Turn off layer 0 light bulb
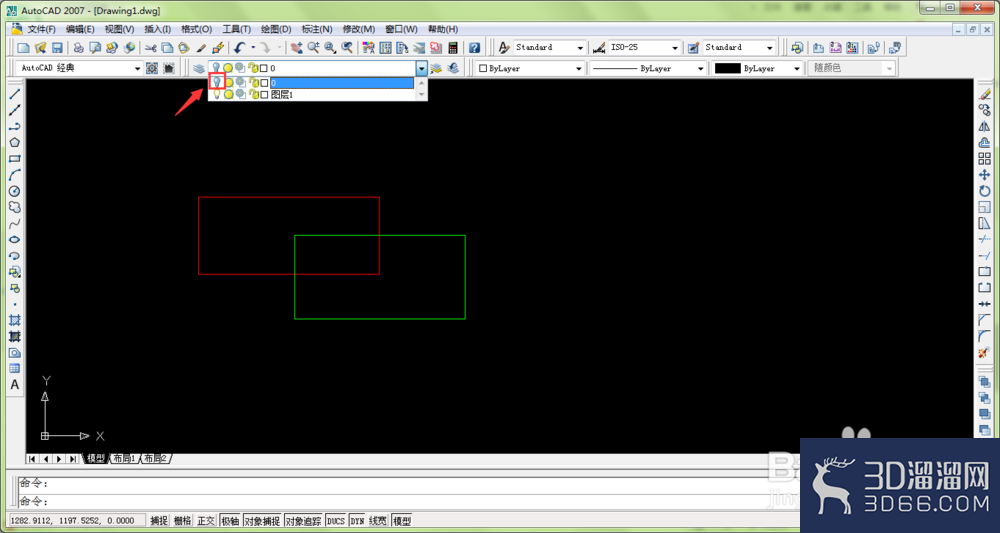Image resolution: width=1000 pixels, height=533 pixels. click(217, 82)
